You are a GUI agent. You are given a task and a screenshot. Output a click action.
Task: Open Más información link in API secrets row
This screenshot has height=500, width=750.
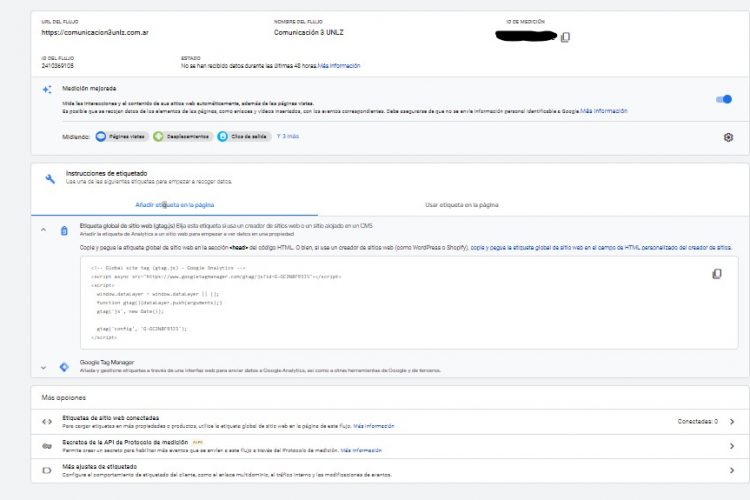(361, 450)
